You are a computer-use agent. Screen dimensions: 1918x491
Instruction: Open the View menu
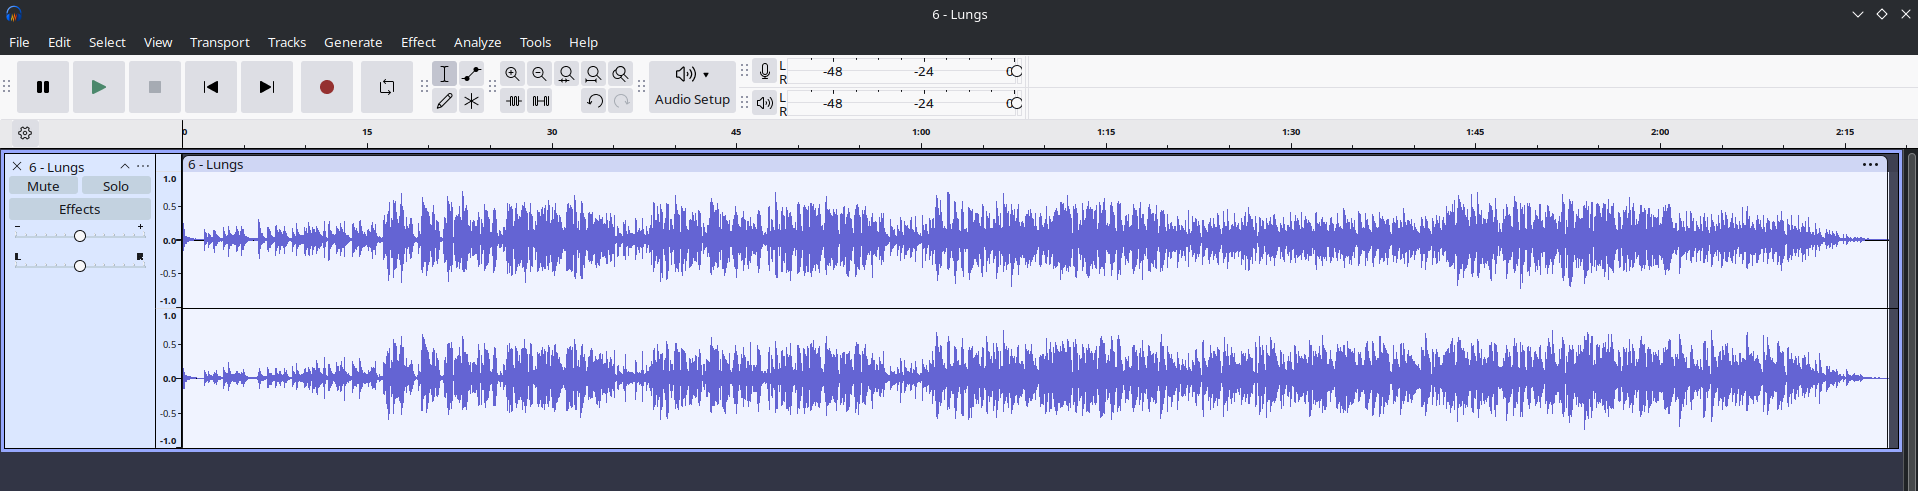(158, 42)
